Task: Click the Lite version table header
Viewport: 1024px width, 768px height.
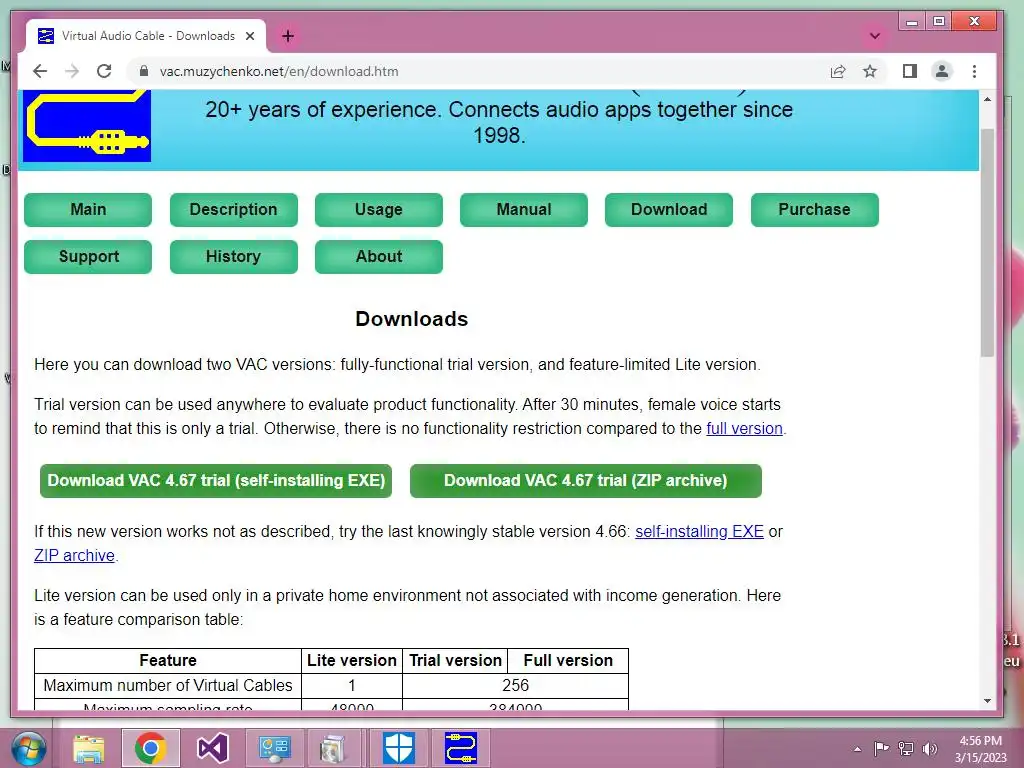Action: point(352,660)
